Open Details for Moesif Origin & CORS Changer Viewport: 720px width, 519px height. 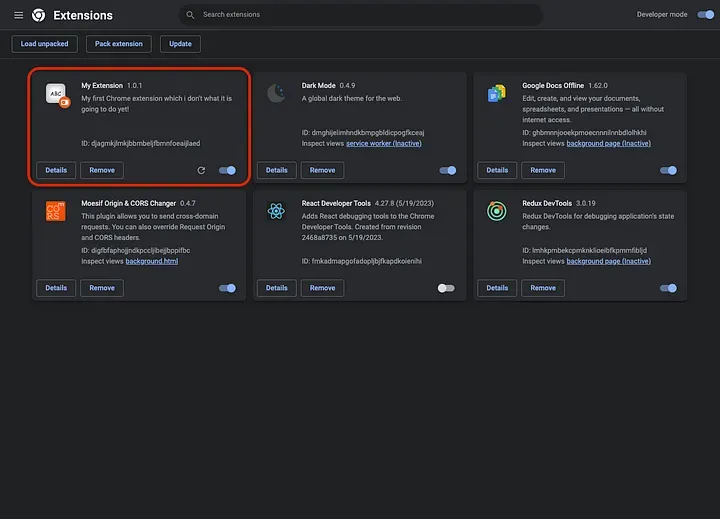tap(56, 288)
